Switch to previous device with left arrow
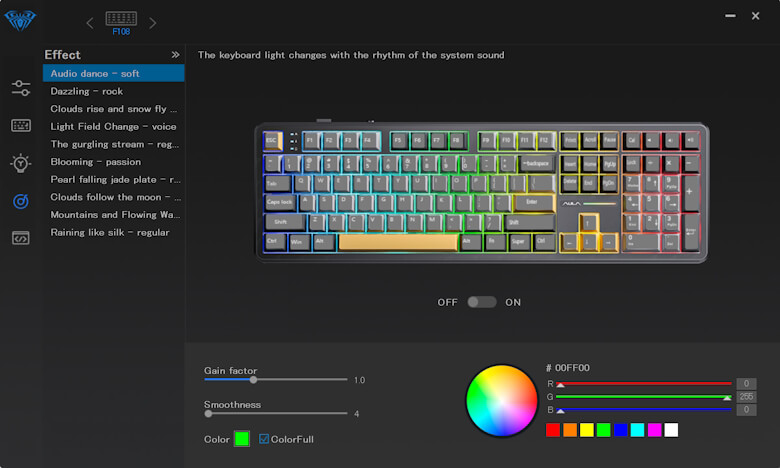The height and width of the screenshot is (468, 780). tap(89, 22)
